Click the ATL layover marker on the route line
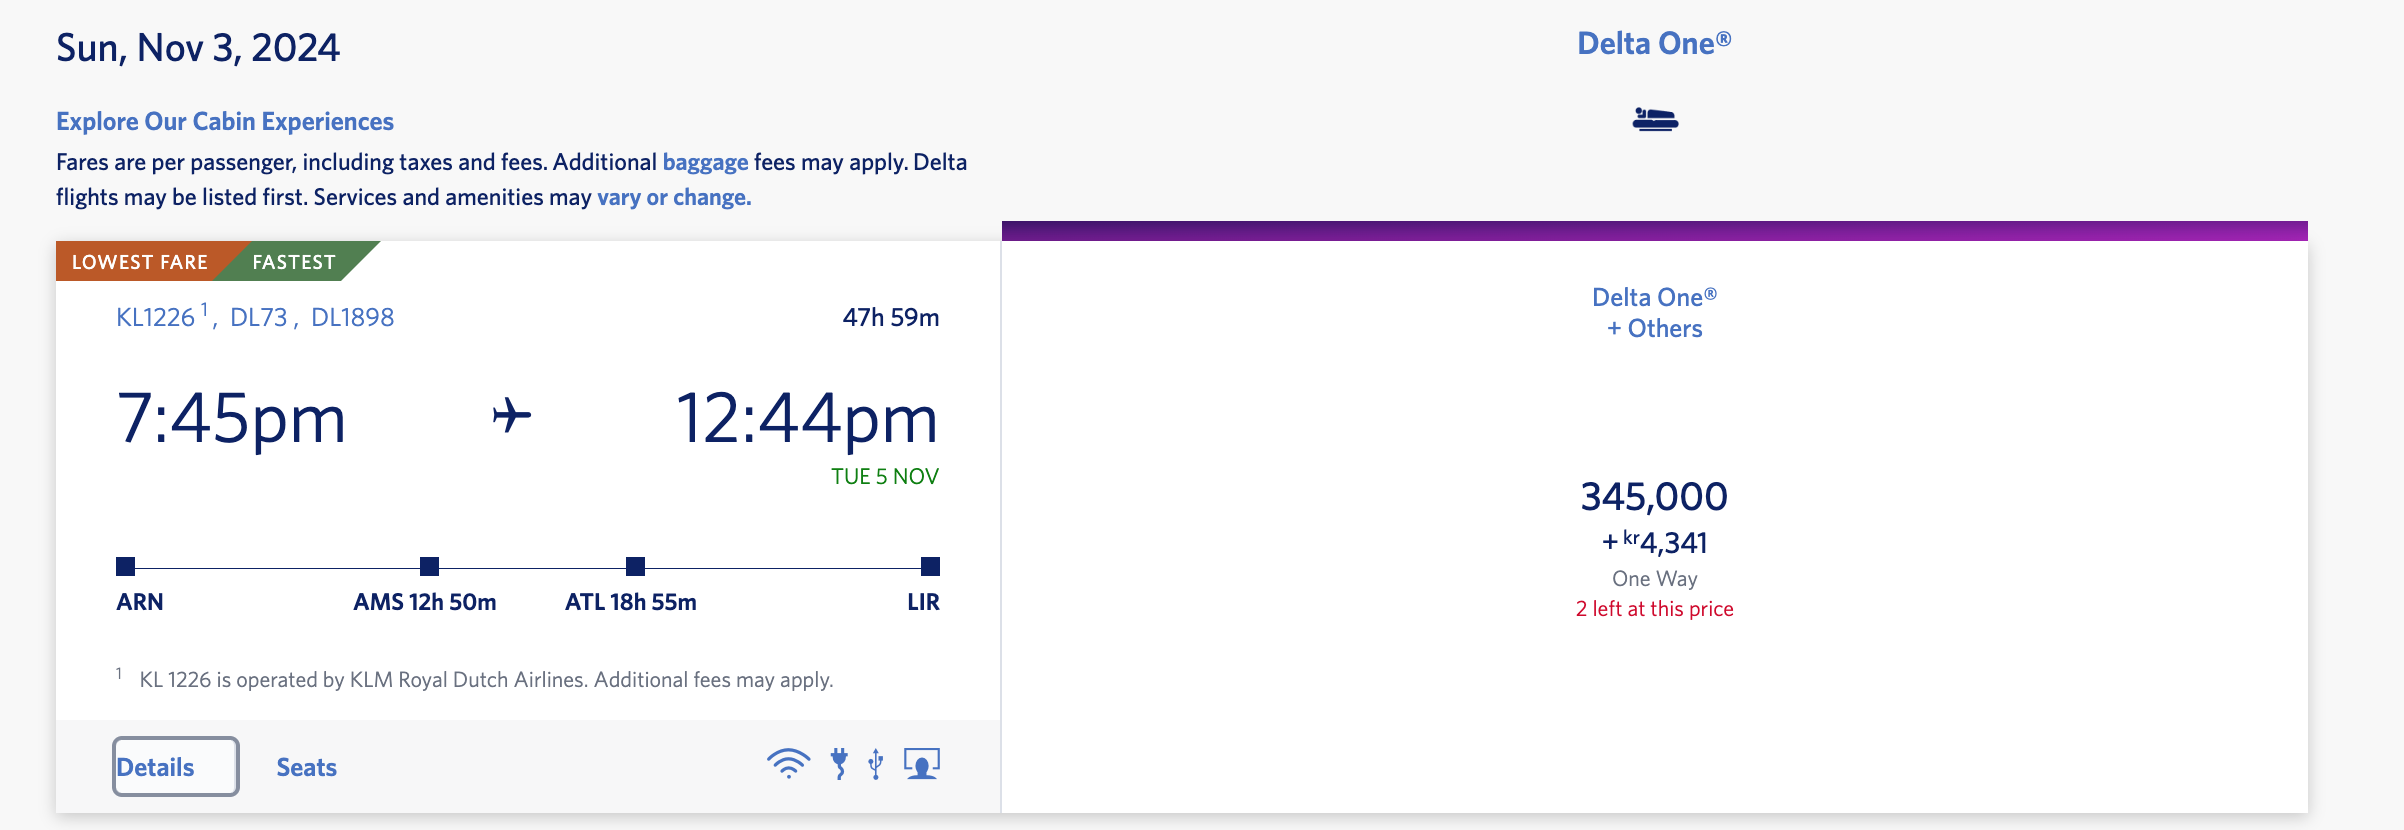 coord(635,566)
